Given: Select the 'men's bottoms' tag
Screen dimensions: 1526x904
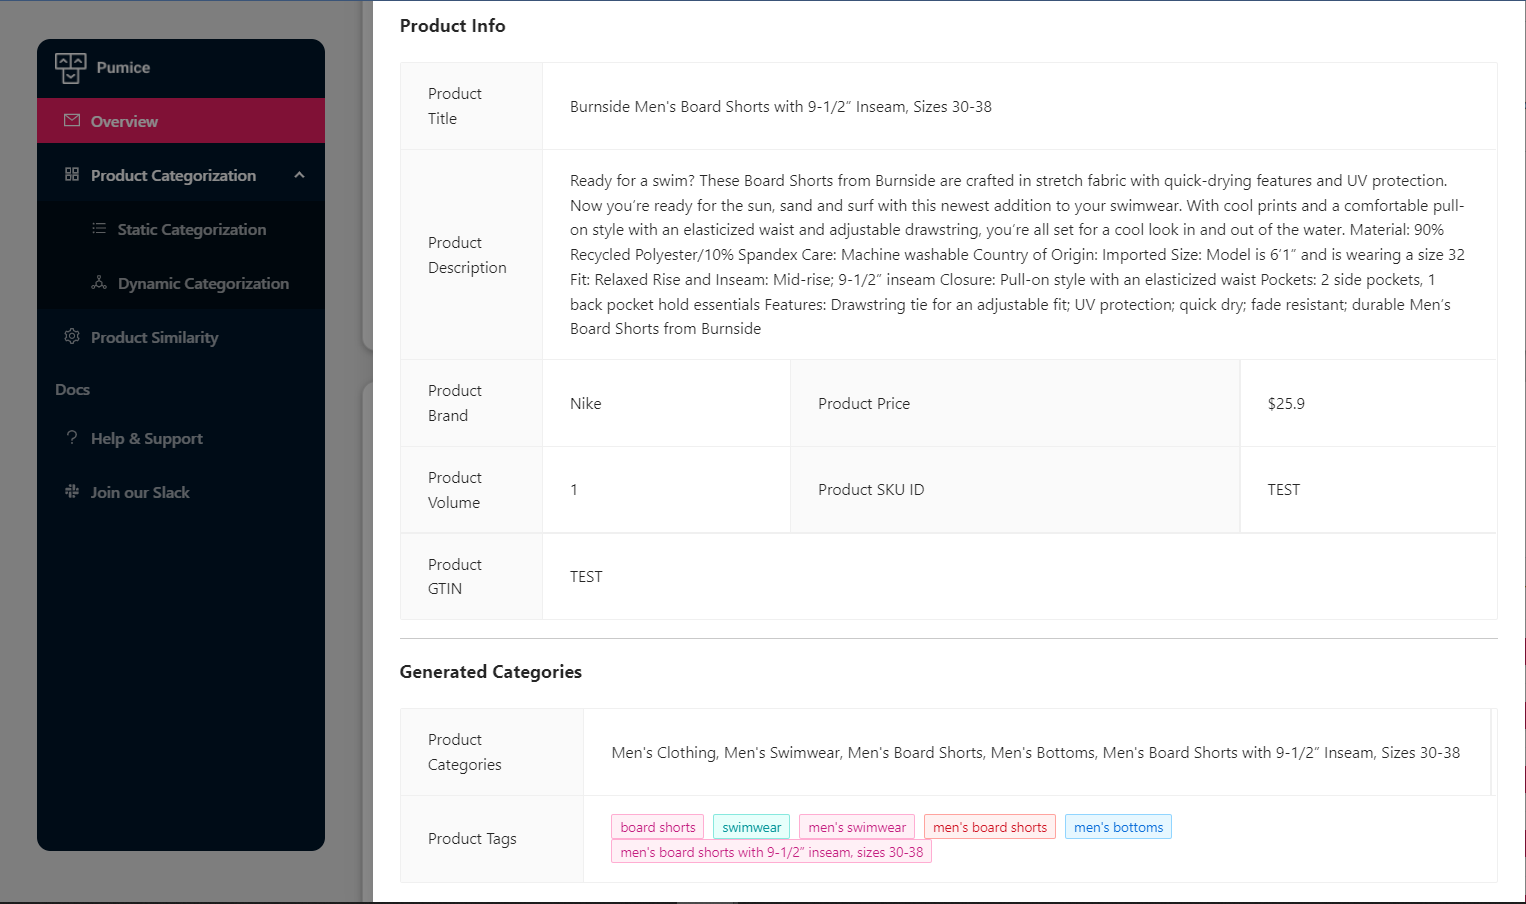Looking at the screenshot, I should (x=1118, y=826).
